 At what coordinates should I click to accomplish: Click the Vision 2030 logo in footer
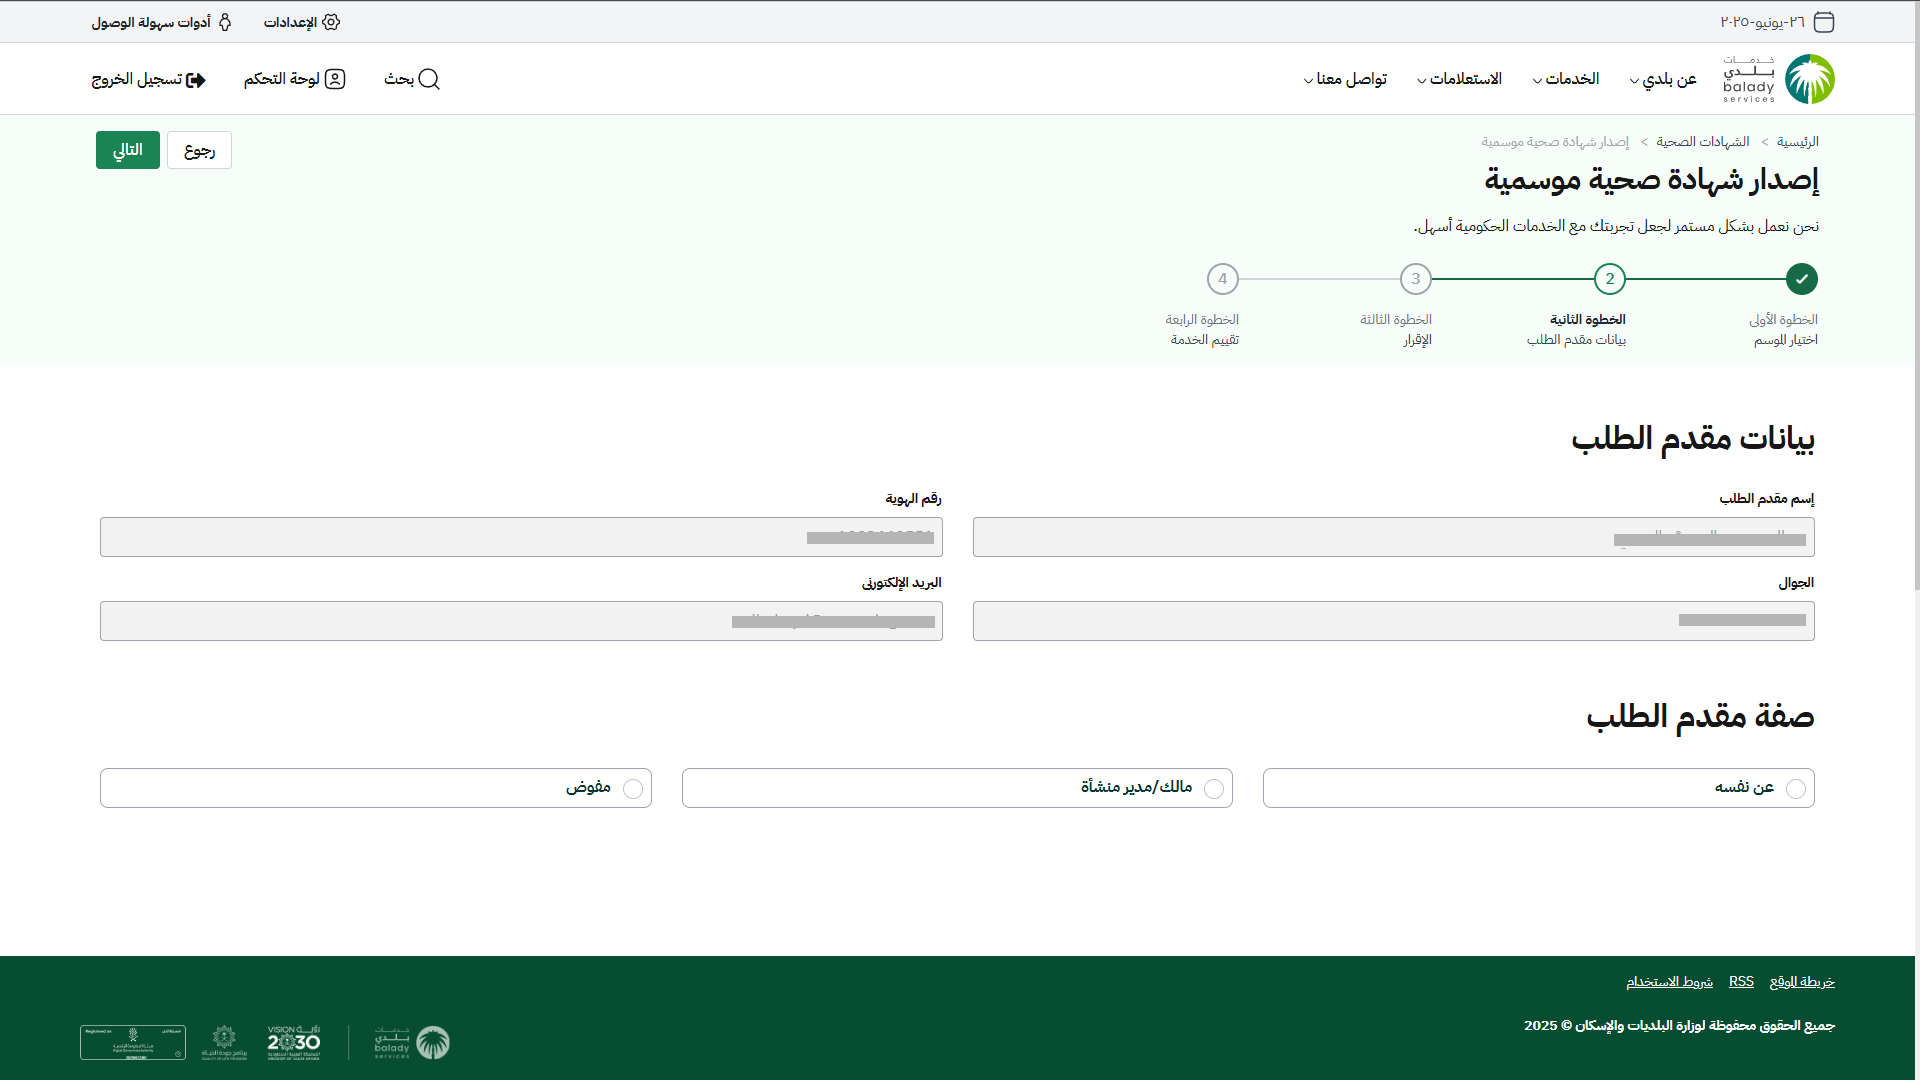[293, 1042]
